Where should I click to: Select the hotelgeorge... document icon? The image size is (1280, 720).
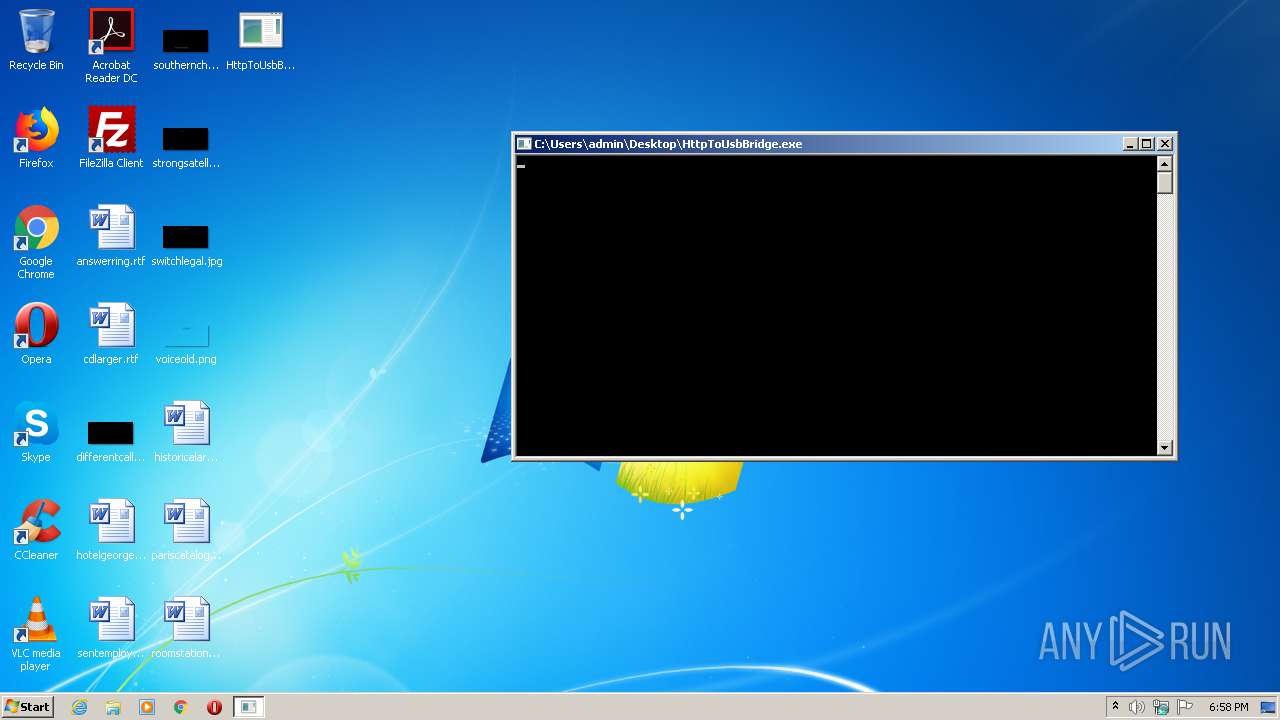111,531
